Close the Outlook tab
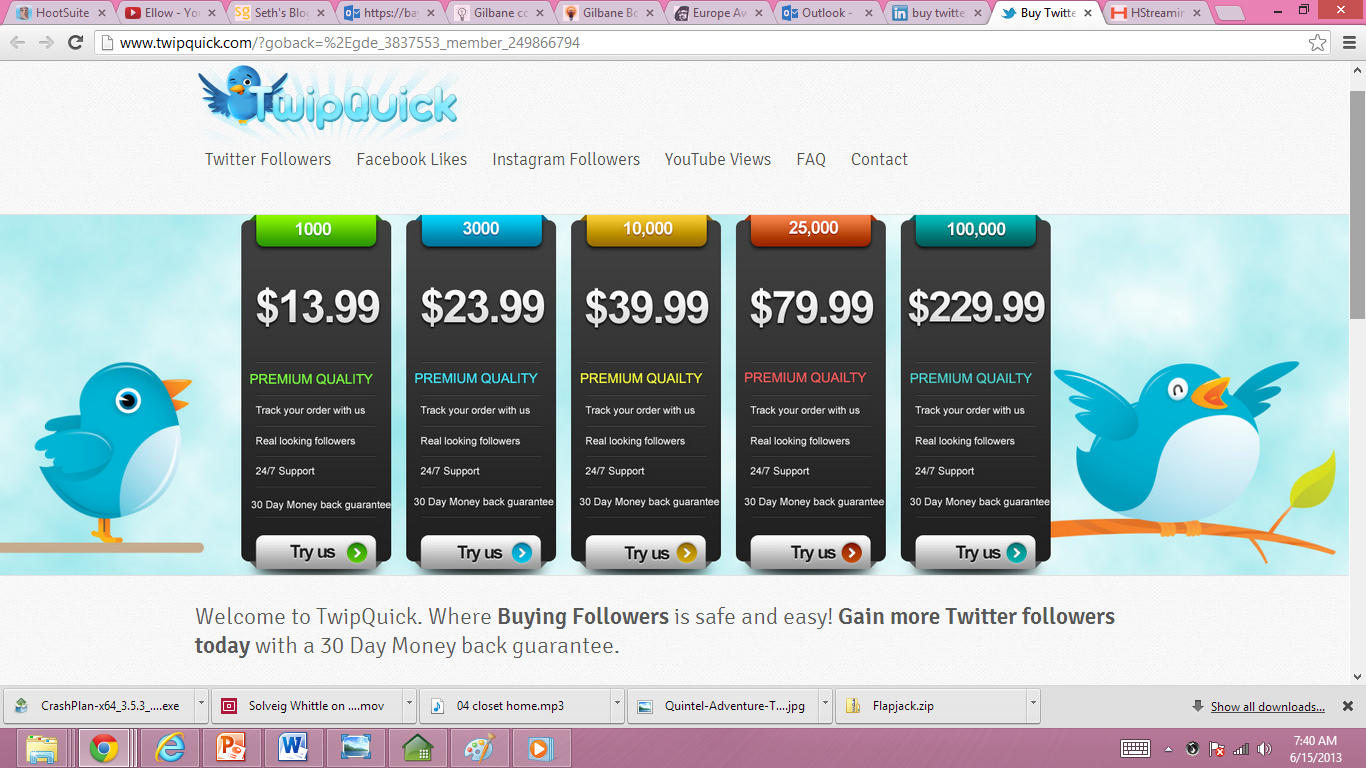Viewport: 1366px width, 768px height. 870,14
